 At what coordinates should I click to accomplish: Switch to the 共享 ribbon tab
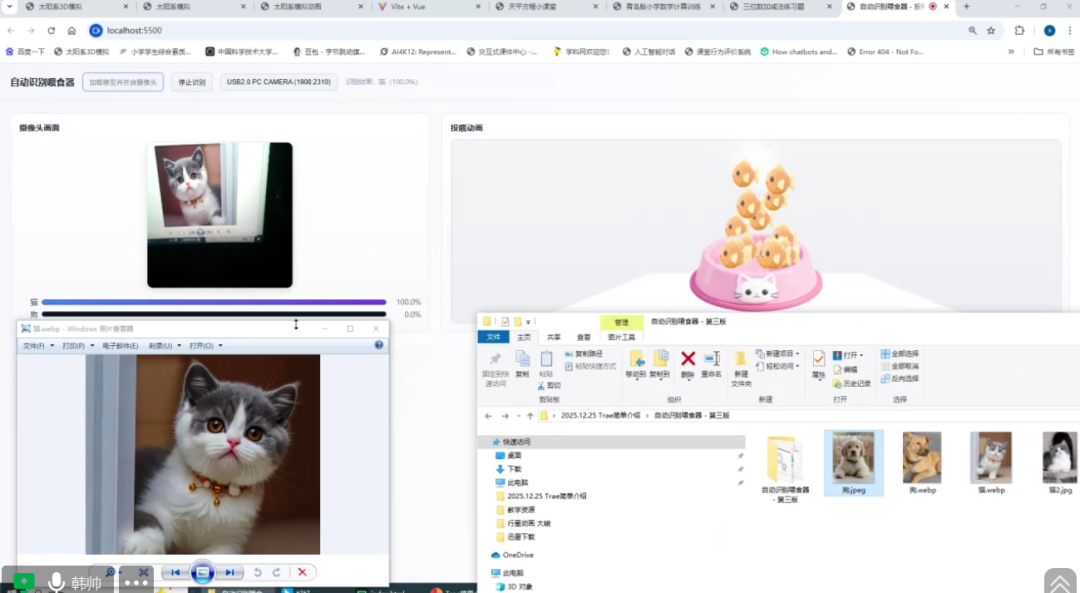554,338
